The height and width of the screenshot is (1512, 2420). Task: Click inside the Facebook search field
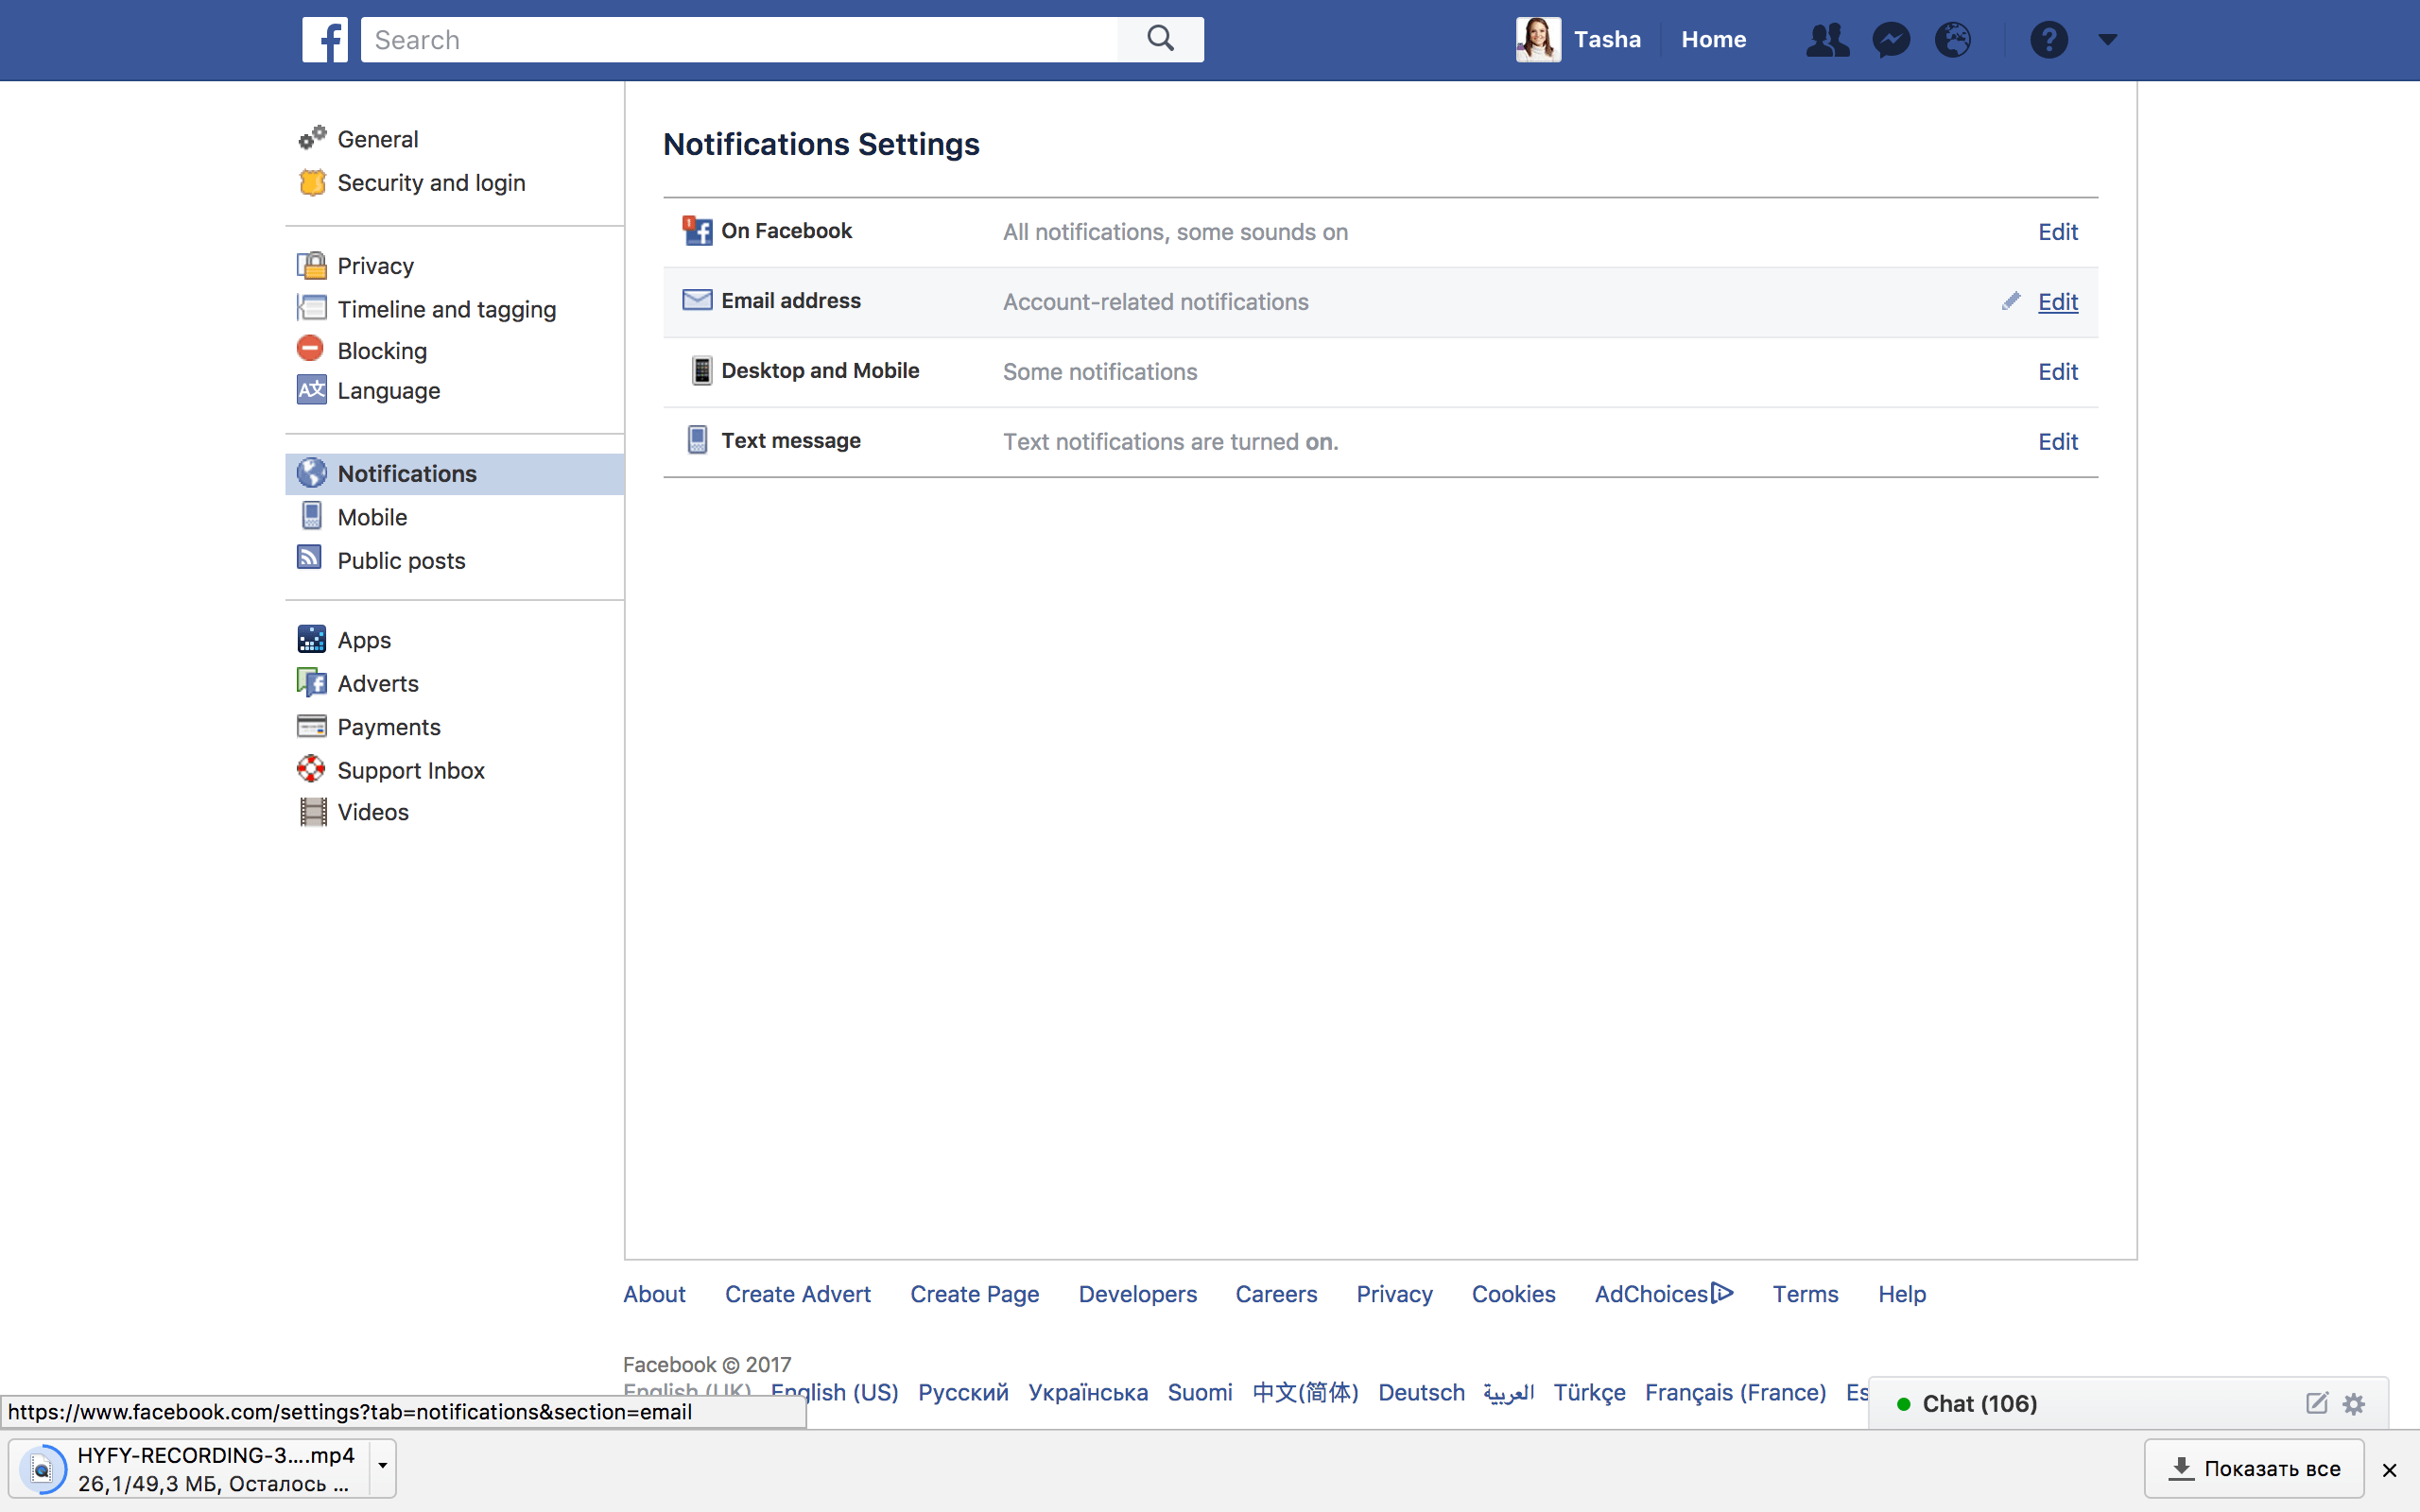coord(740,40)
